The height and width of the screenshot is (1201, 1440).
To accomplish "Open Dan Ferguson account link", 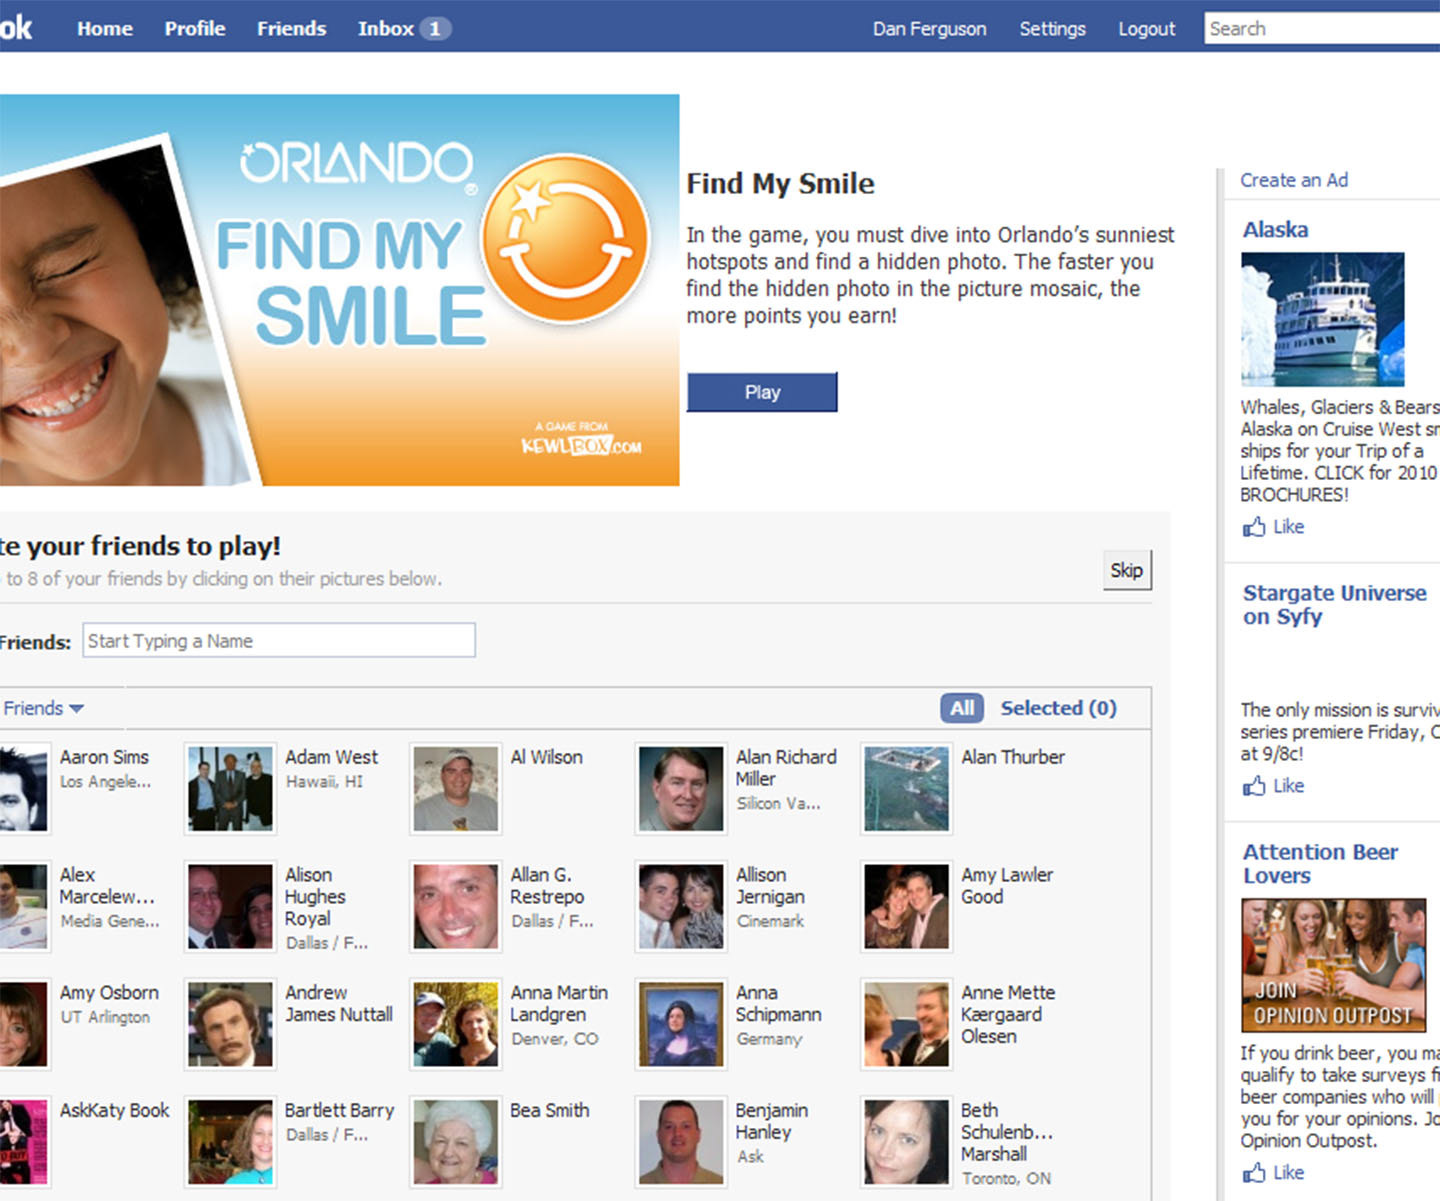I will 929,29.
